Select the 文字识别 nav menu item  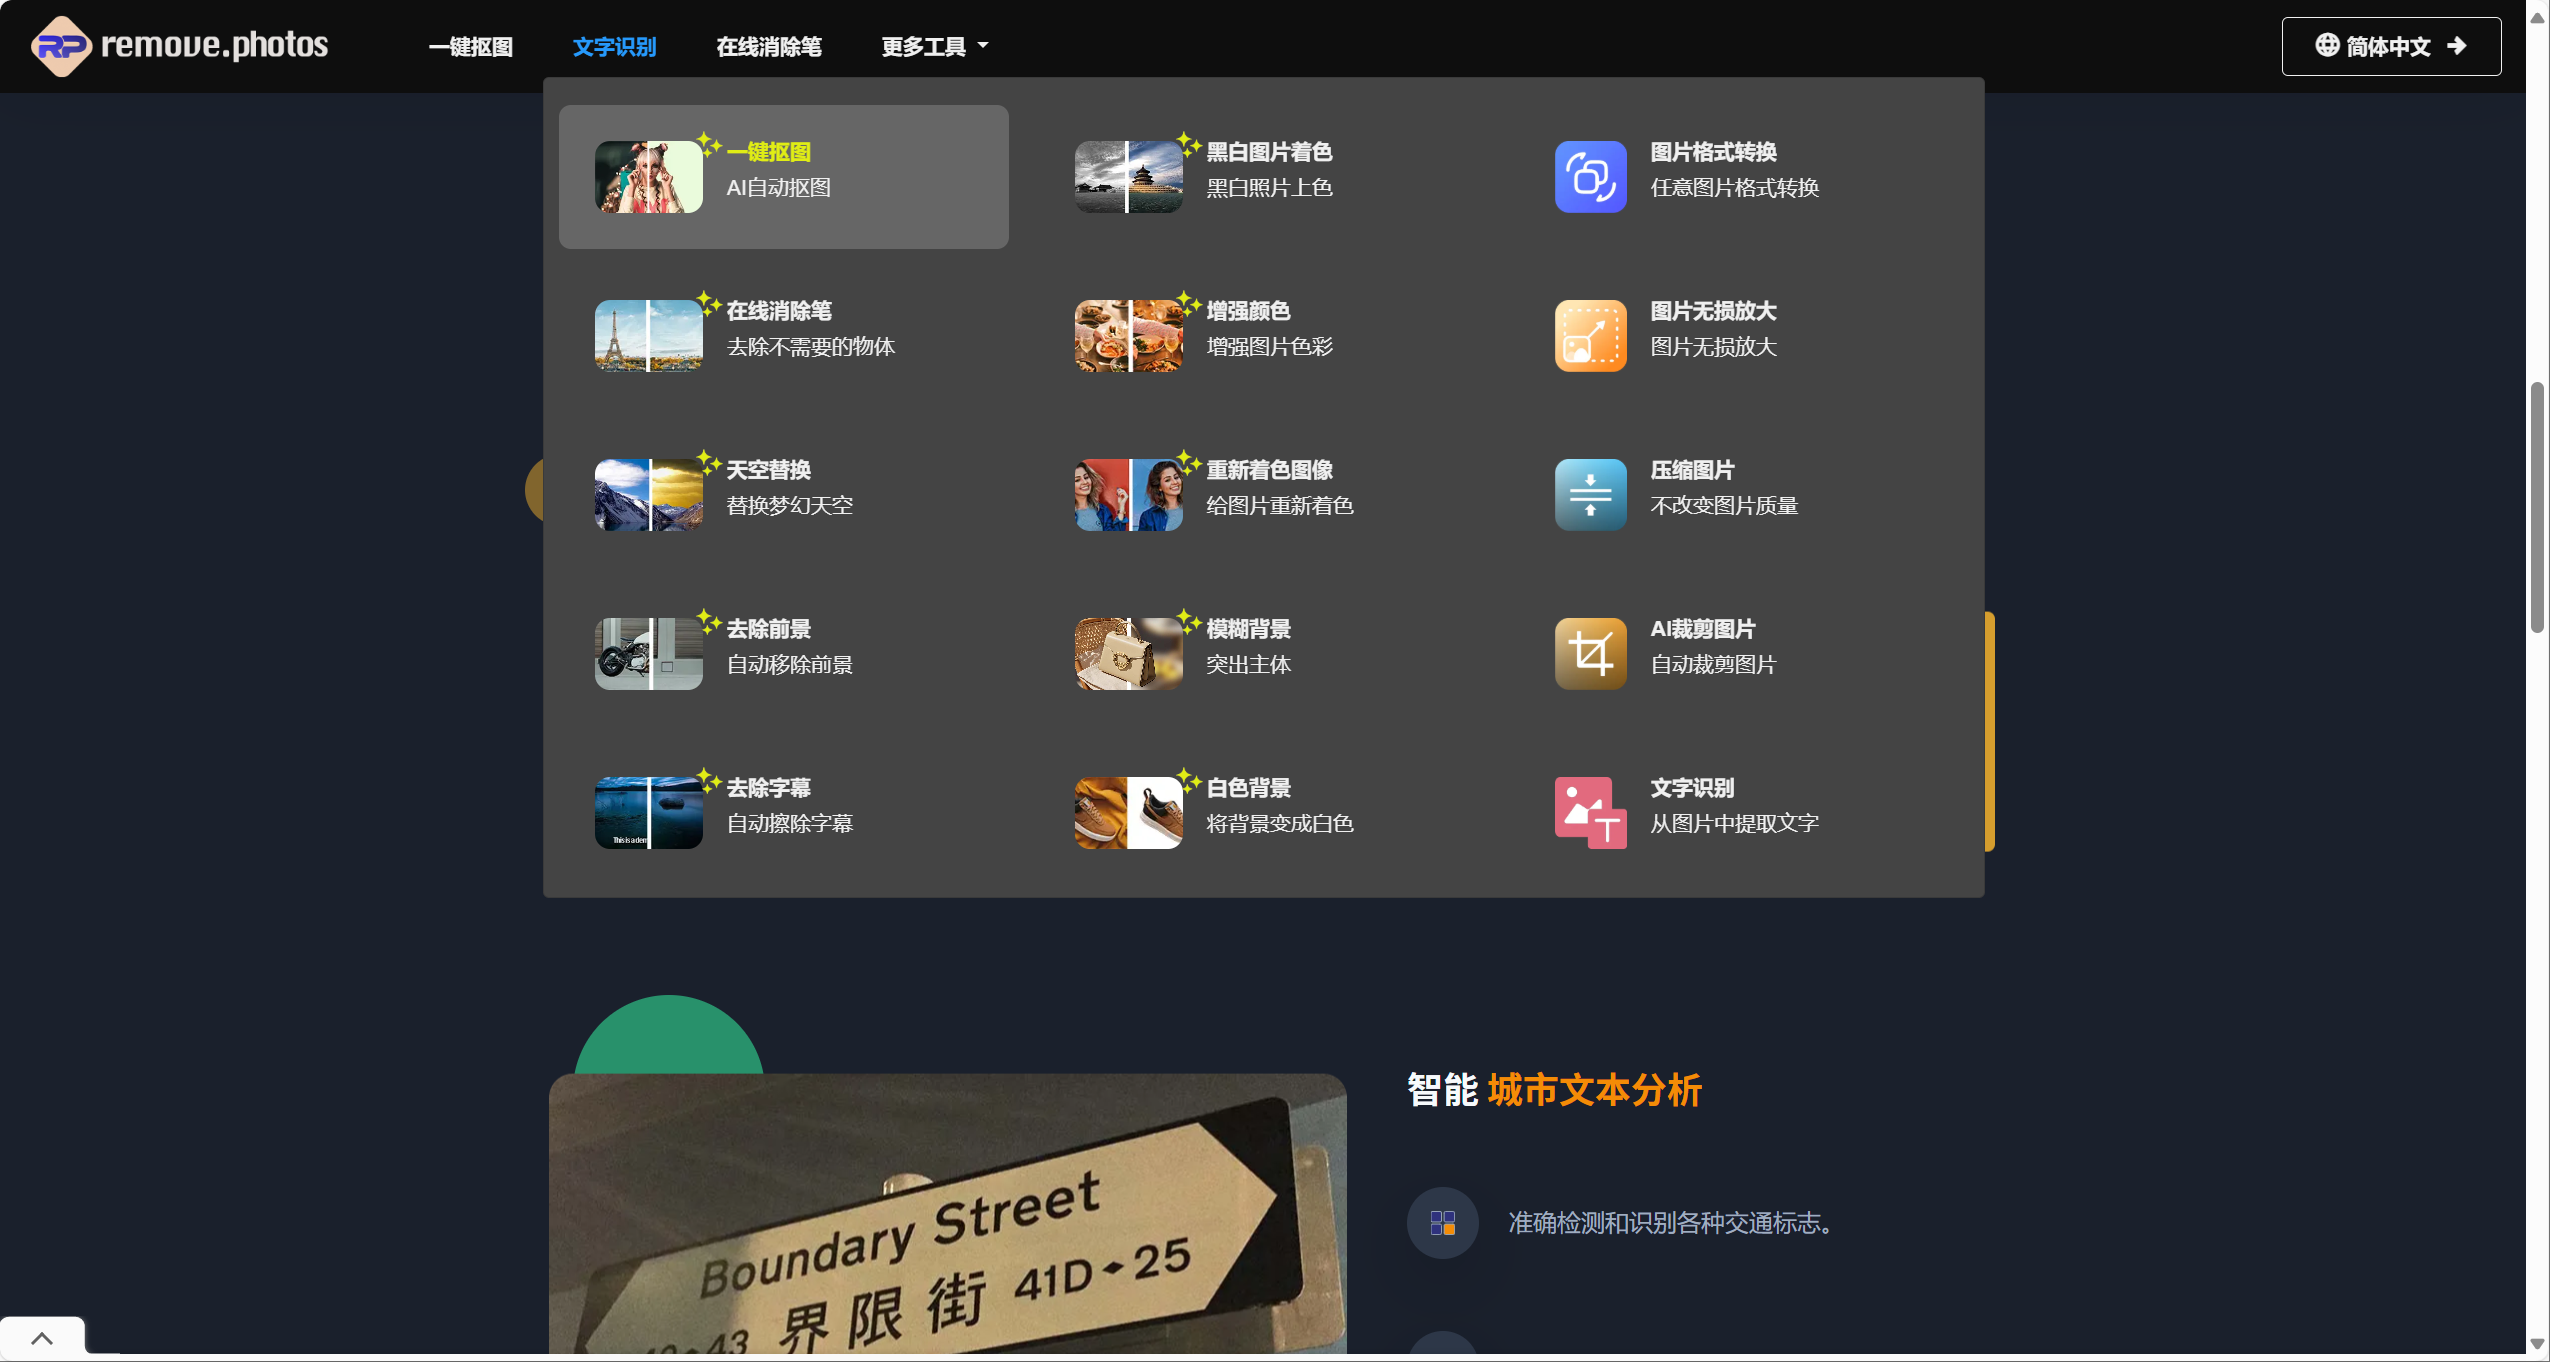614,47
